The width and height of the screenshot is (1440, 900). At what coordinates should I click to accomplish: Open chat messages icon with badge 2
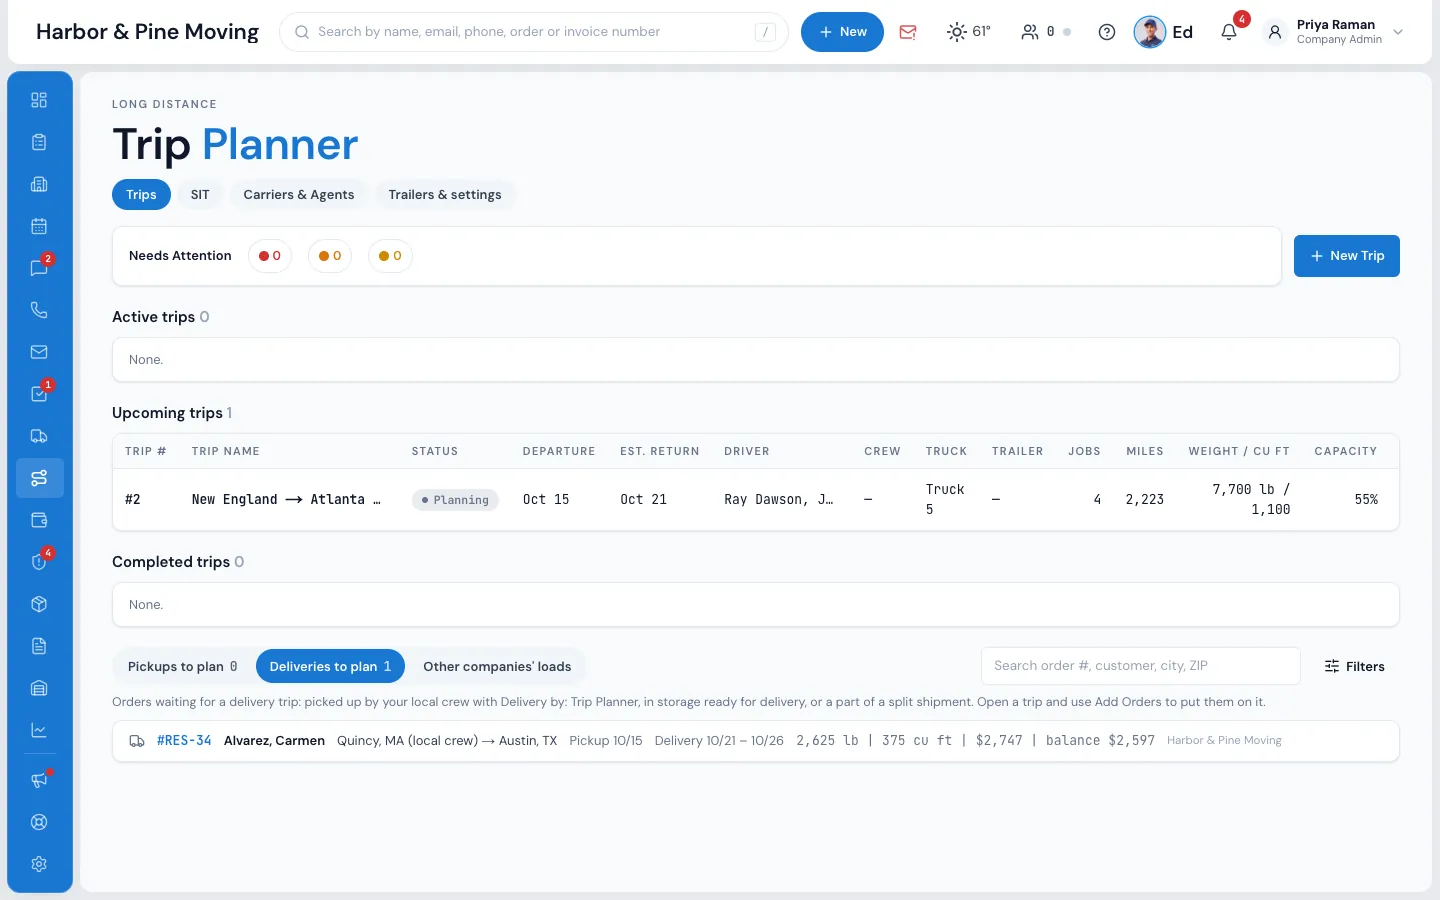click(x=39, y=268)
